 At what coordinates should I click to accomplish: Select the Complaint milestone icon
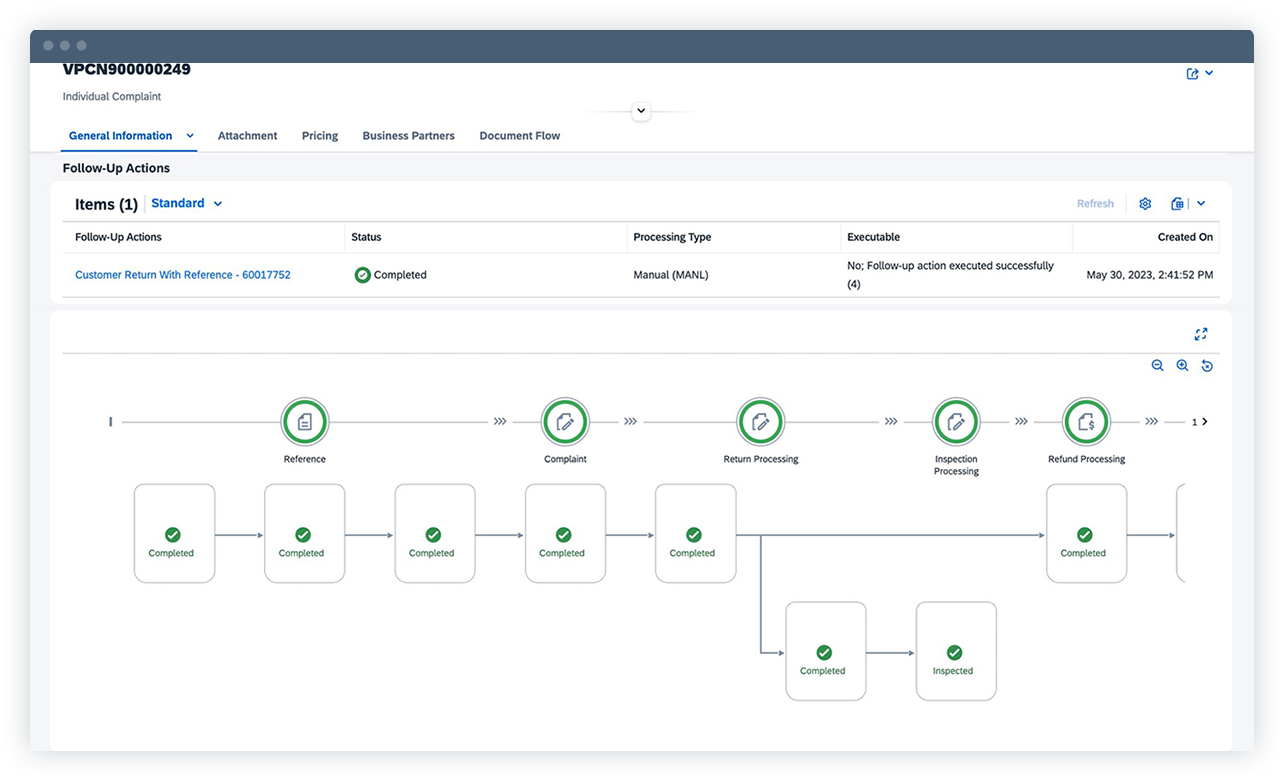pyautogui.click(x=565, y=421)
